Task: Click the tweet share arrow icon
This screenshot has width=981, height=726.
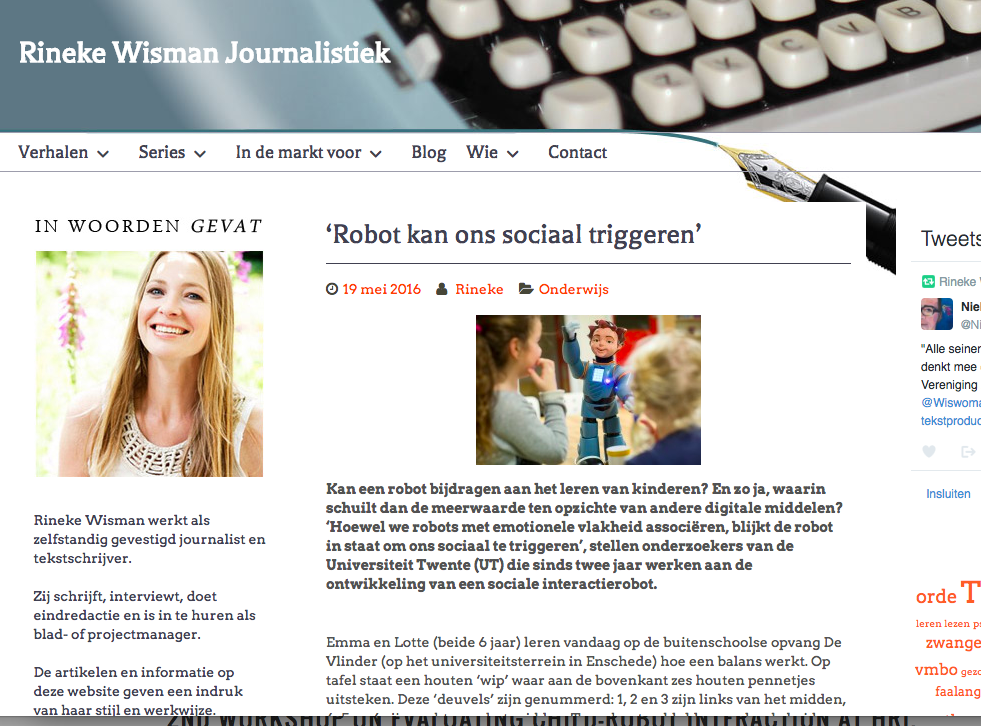Action: tap(967, 452)
